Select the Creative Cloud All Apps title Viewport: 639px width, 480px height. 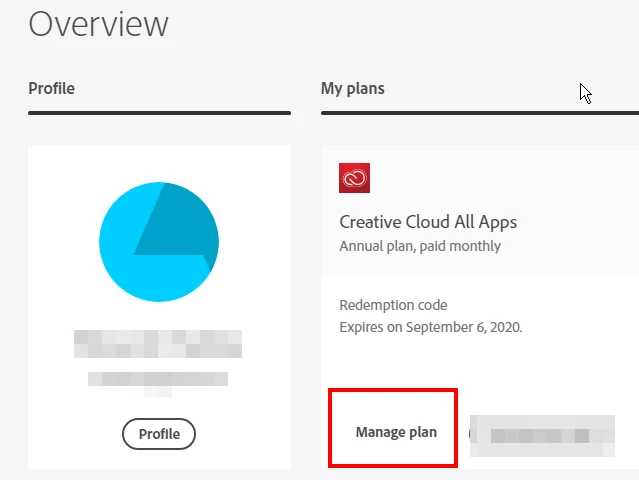tap(428, 222)
